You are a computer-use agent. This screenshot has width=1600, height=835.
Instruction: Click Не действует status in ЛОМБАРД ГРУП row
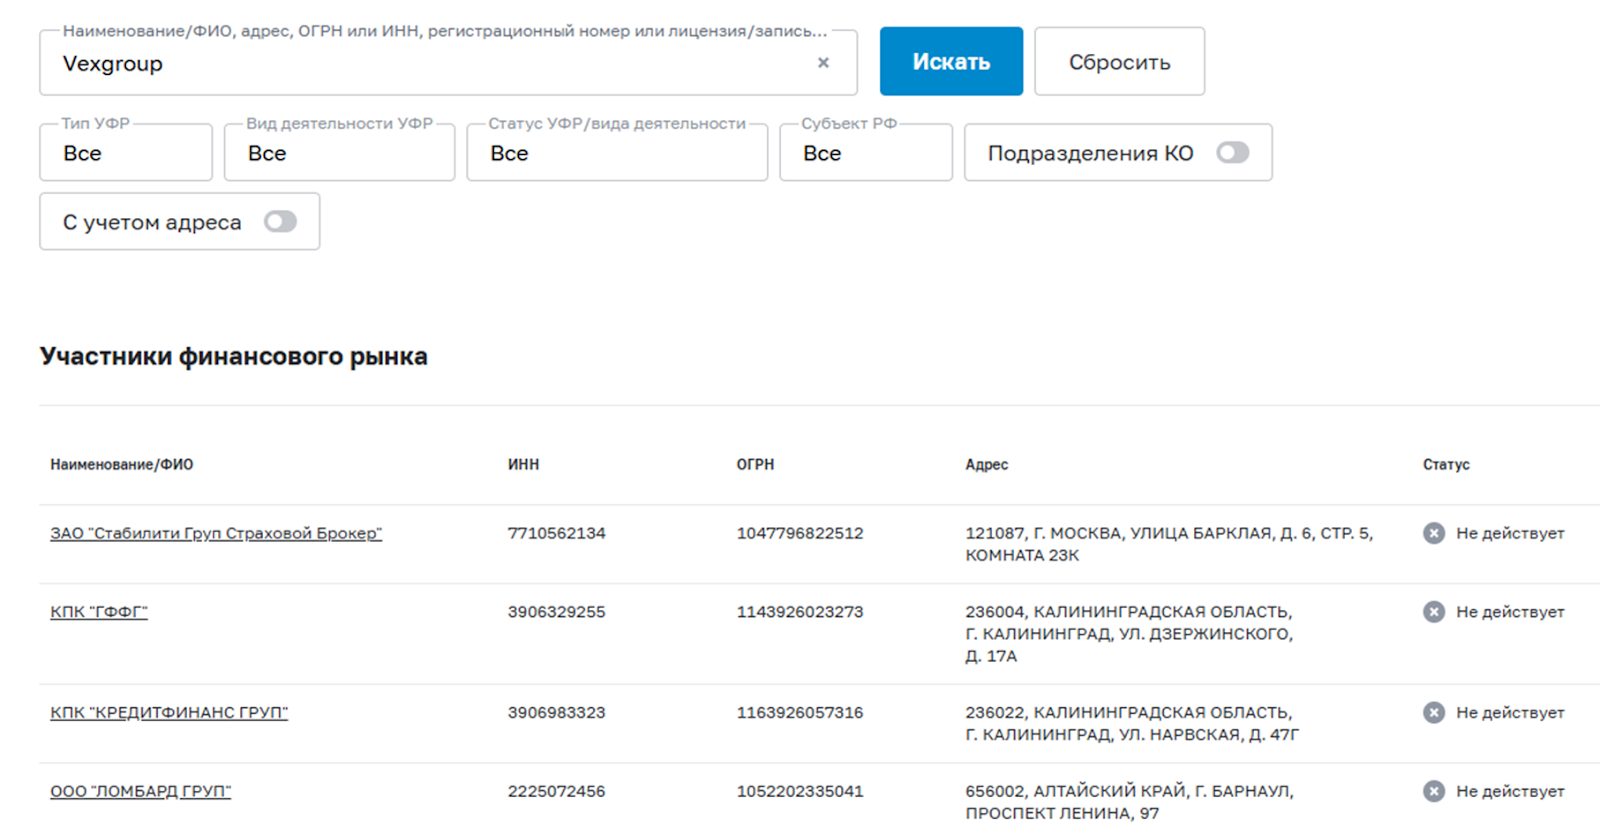pyautogui.click(x=1510, y=791)
